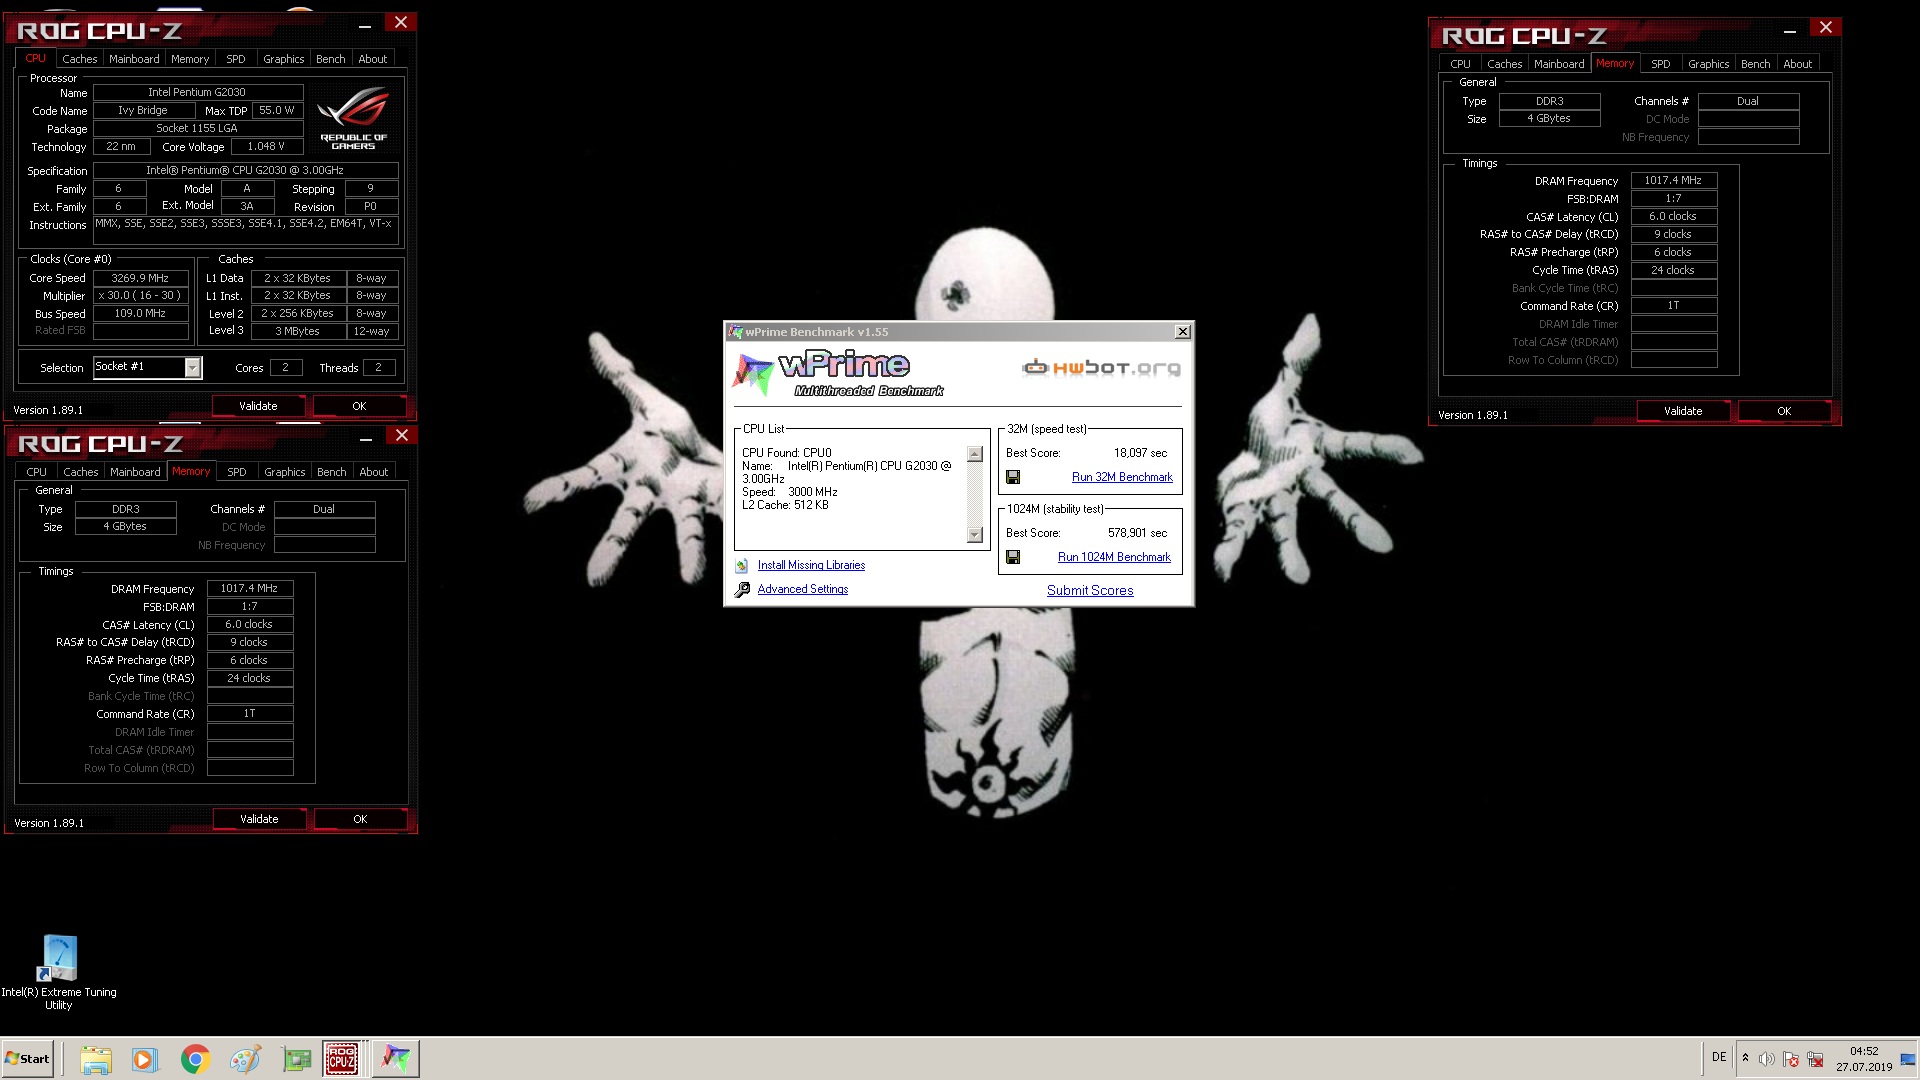This screenshot has width=1920, height=1080.
Task: Open the green circuit board taskbar app
Action: 296,1059
